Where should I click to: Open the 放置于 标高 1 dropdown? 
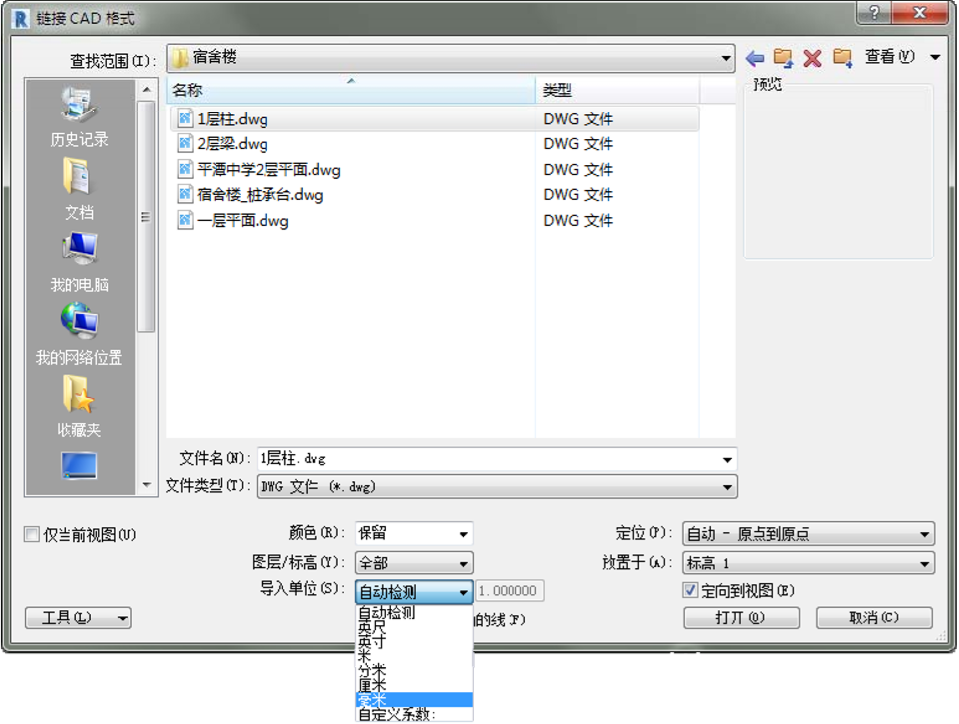point(808,563)
